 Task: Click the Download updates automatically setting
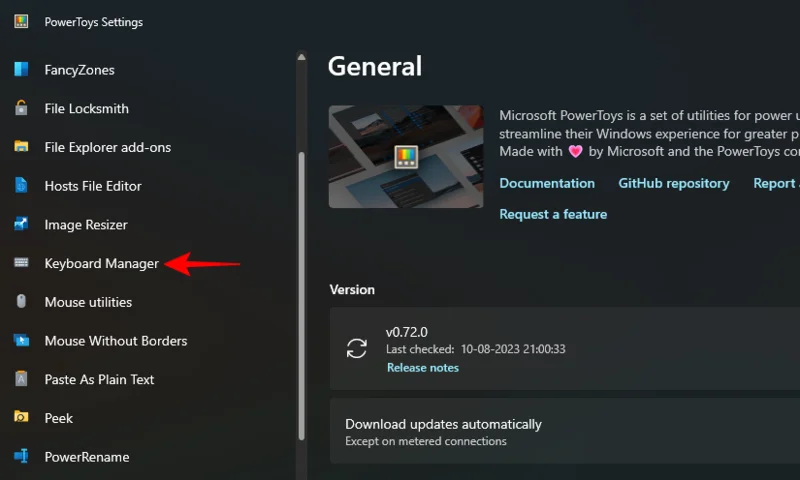(x=565, y=431)
